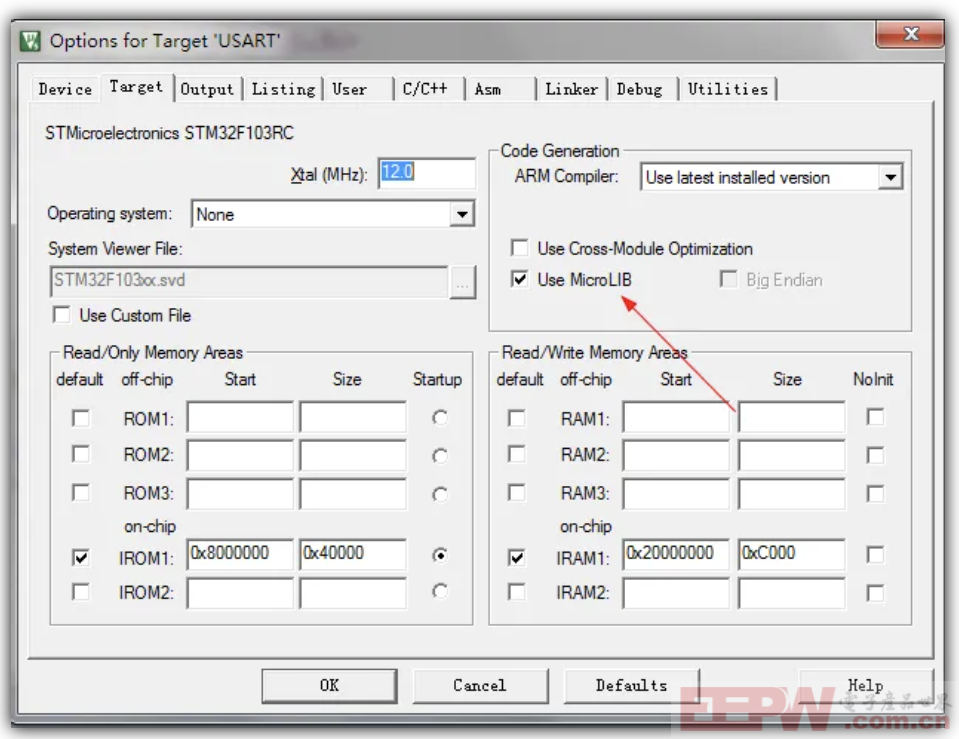Click the ROM1 Size field
This screenshot has height=739, width=959.
353,417
